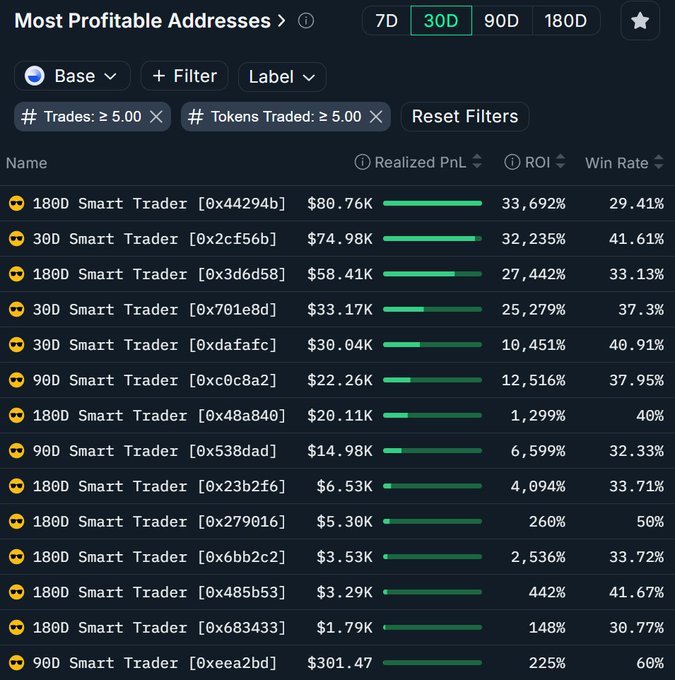Click PnL bar for trader 0x3d6d58

[x=432, y=274]
